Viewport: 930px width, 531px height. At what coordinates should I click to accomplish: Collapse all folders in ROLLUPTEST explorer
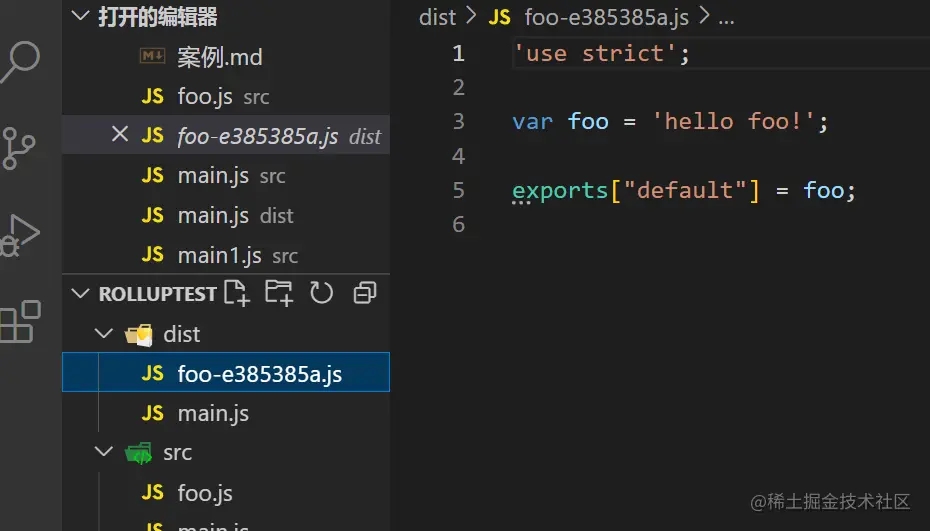click(x=365, y=293)
